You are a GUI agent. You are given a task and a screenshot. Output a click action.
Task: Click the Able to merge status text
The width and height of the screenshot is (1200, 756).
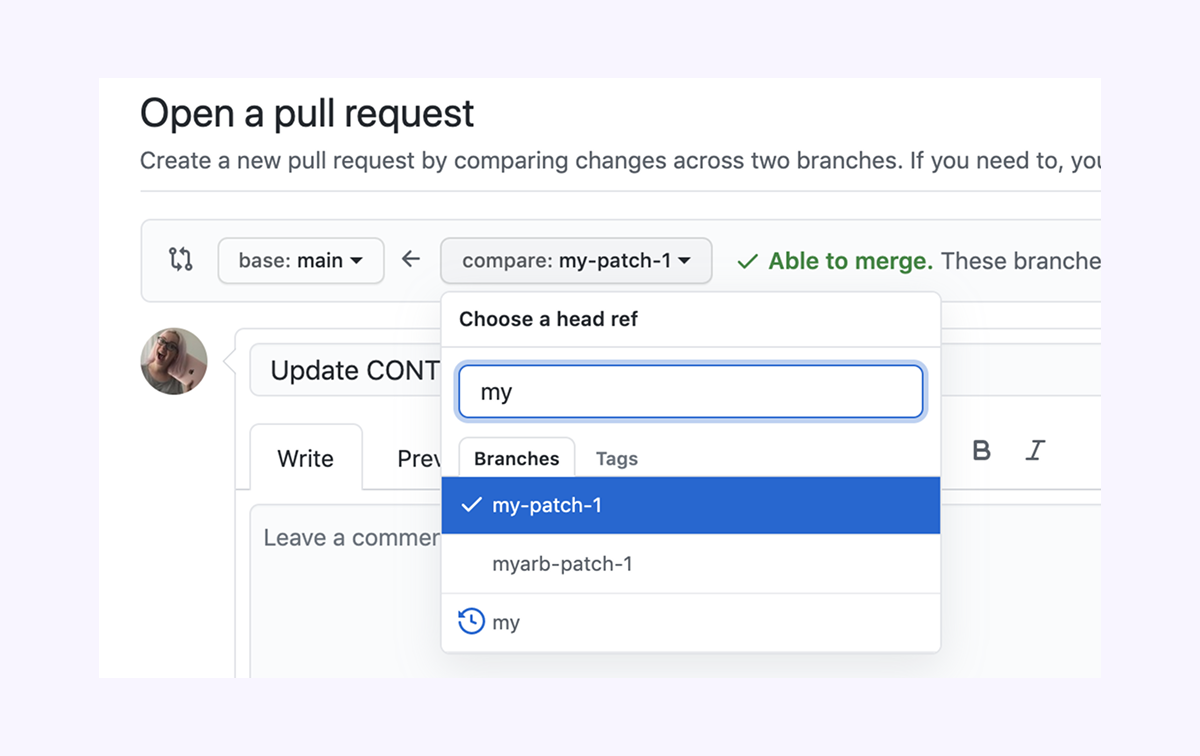click(851, 261)
